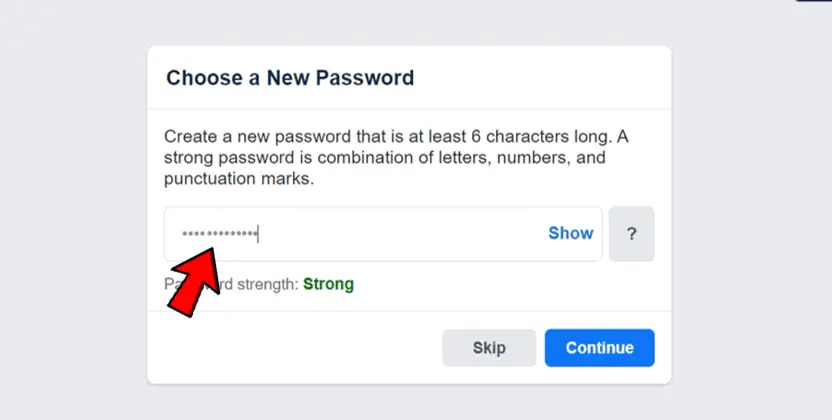Click the green Strong strength indicator

328,284
